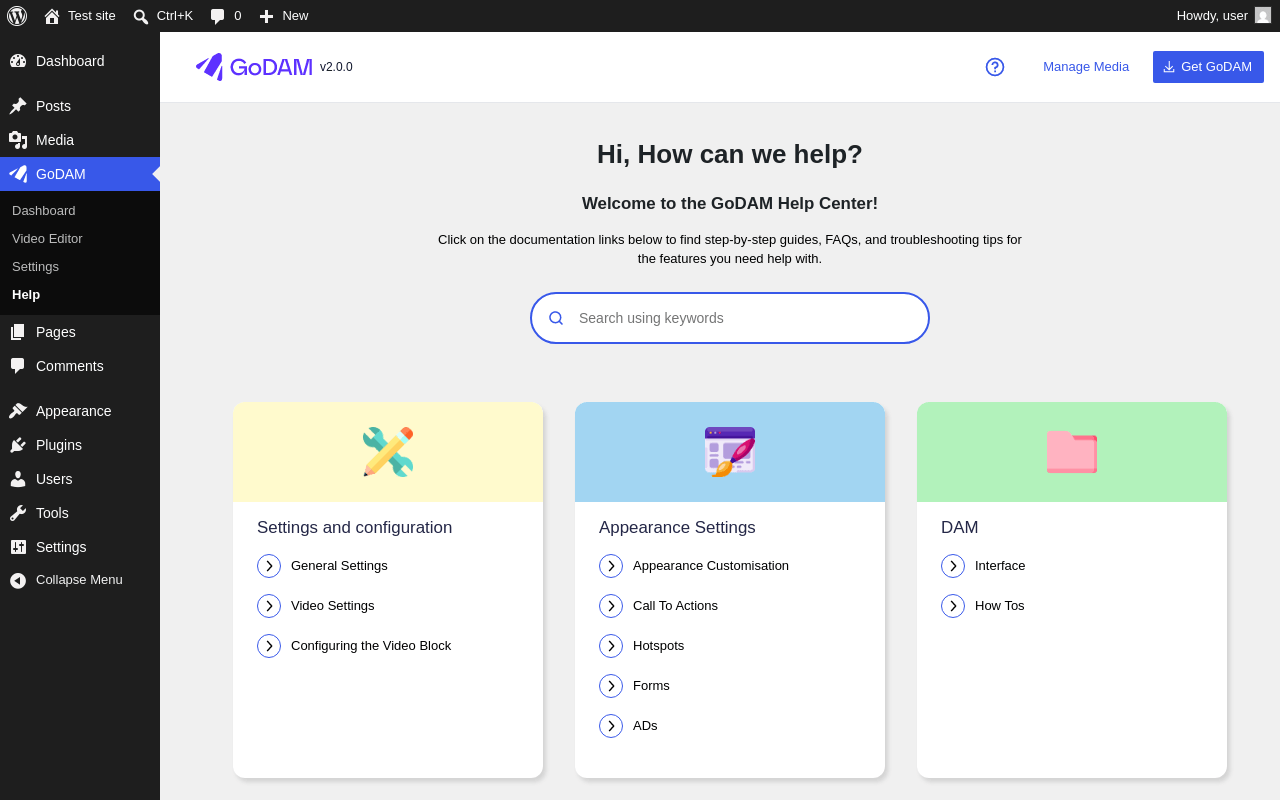Viewport: 1280px width, 800px height.
Task: Expand the General Settings chevron
Action: [x=269, y=566]
